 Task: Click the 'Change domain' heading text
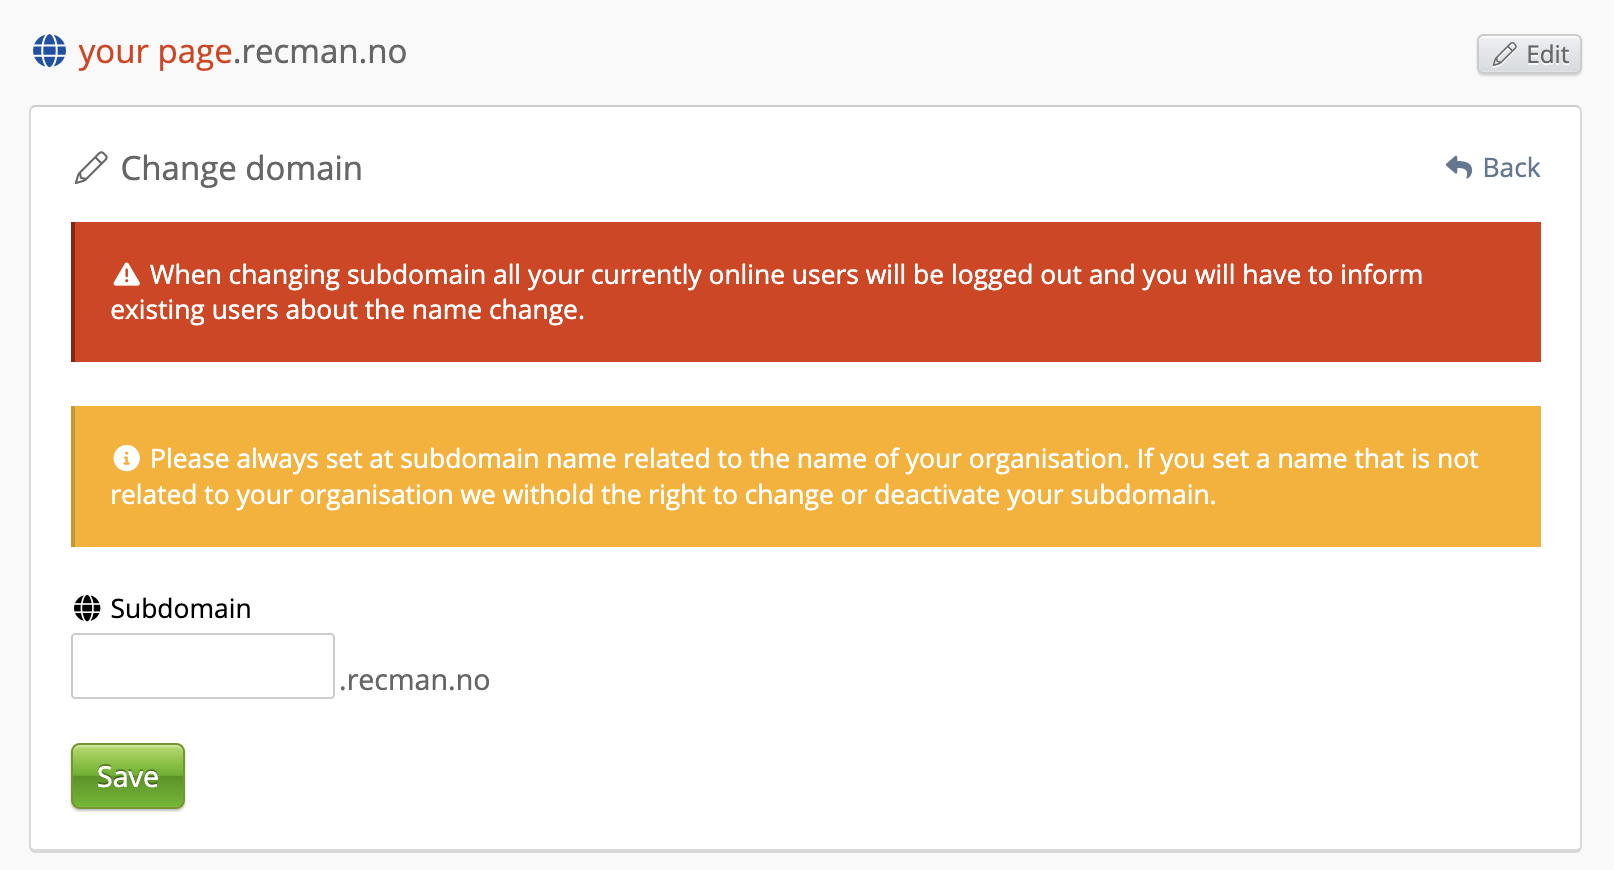241,168
